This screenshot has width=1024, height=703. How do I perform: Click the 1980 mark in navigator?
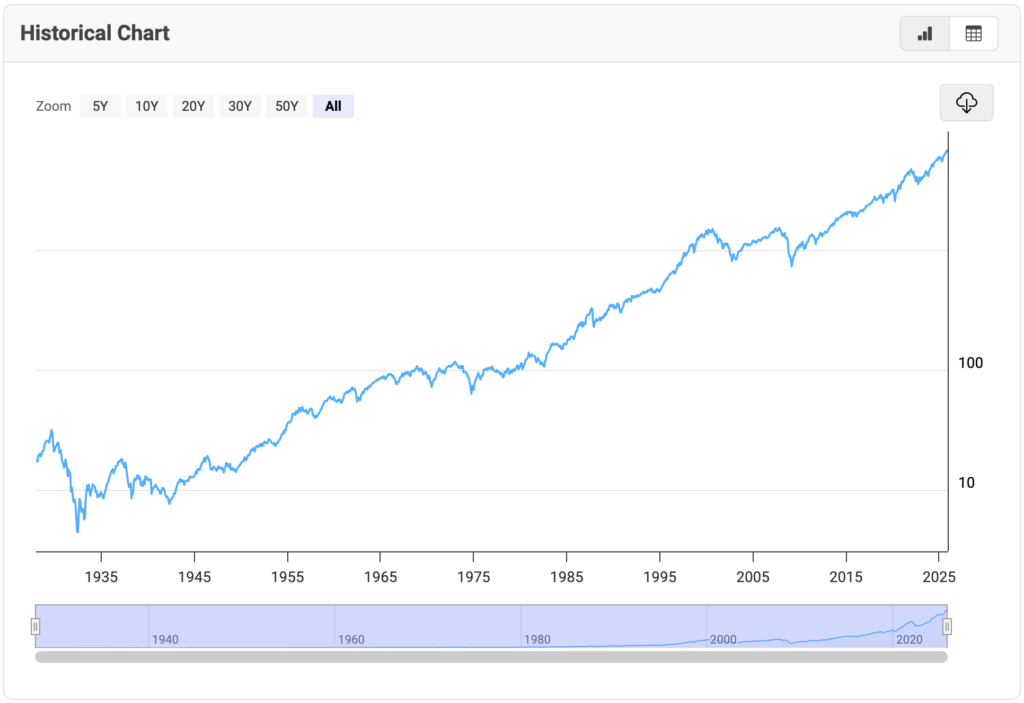pos(537,639)
